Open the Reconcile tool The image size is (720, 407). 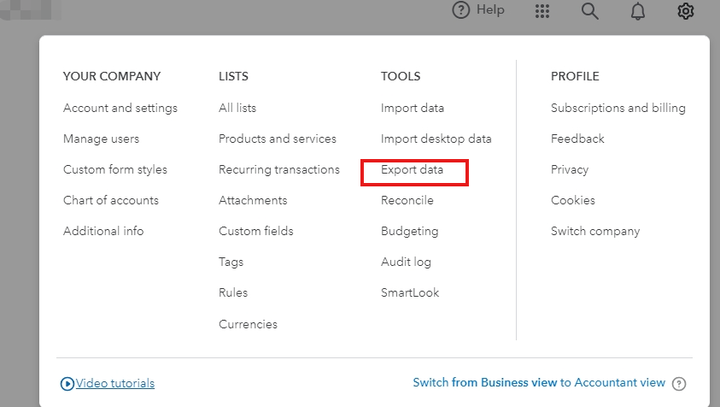407,200
